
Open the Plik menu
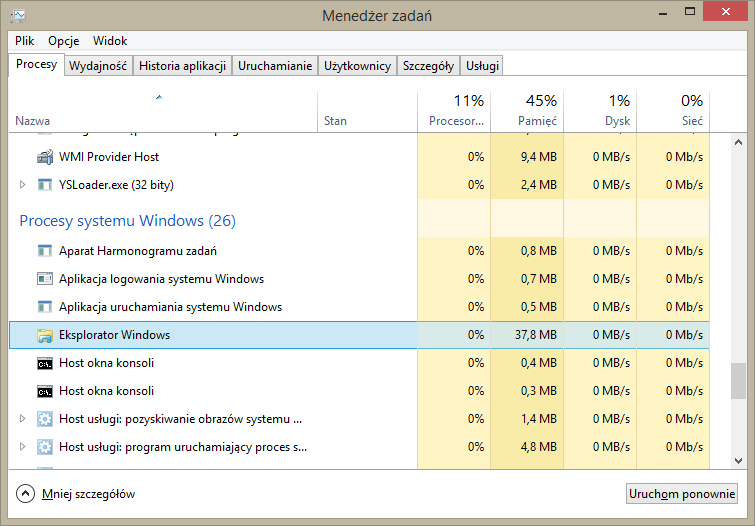click(25, 41)
